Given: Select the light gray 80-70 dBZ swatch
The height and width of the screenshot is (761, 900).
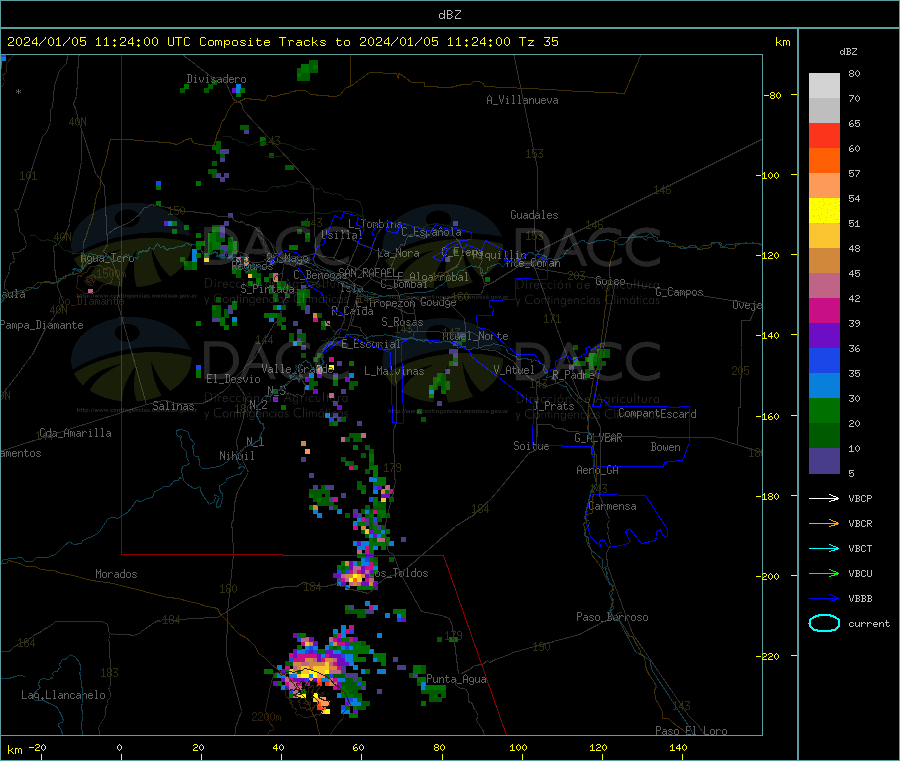Looking at the screenshot, I should pos(824,86).
